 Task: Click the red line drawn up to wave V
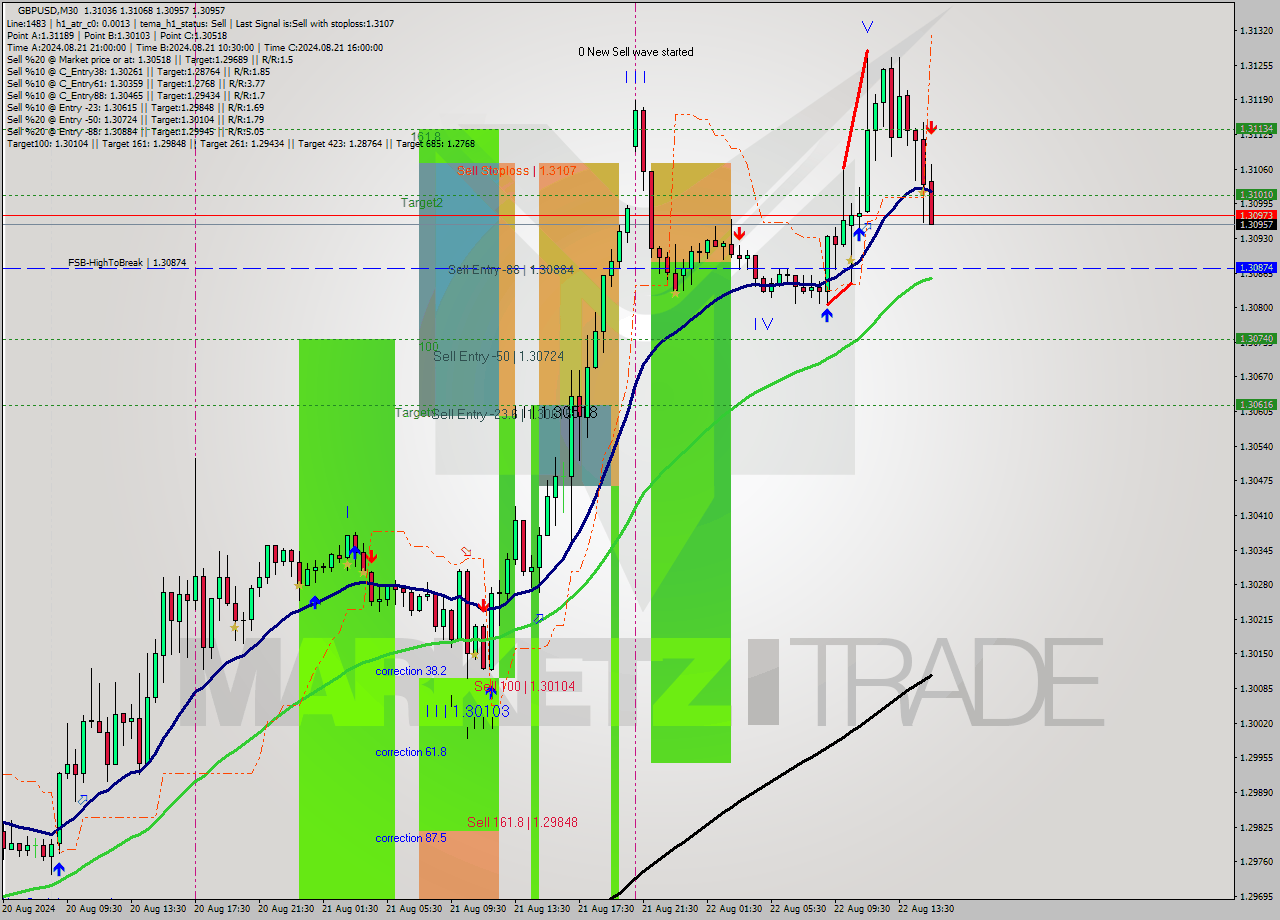coord(855,108)
